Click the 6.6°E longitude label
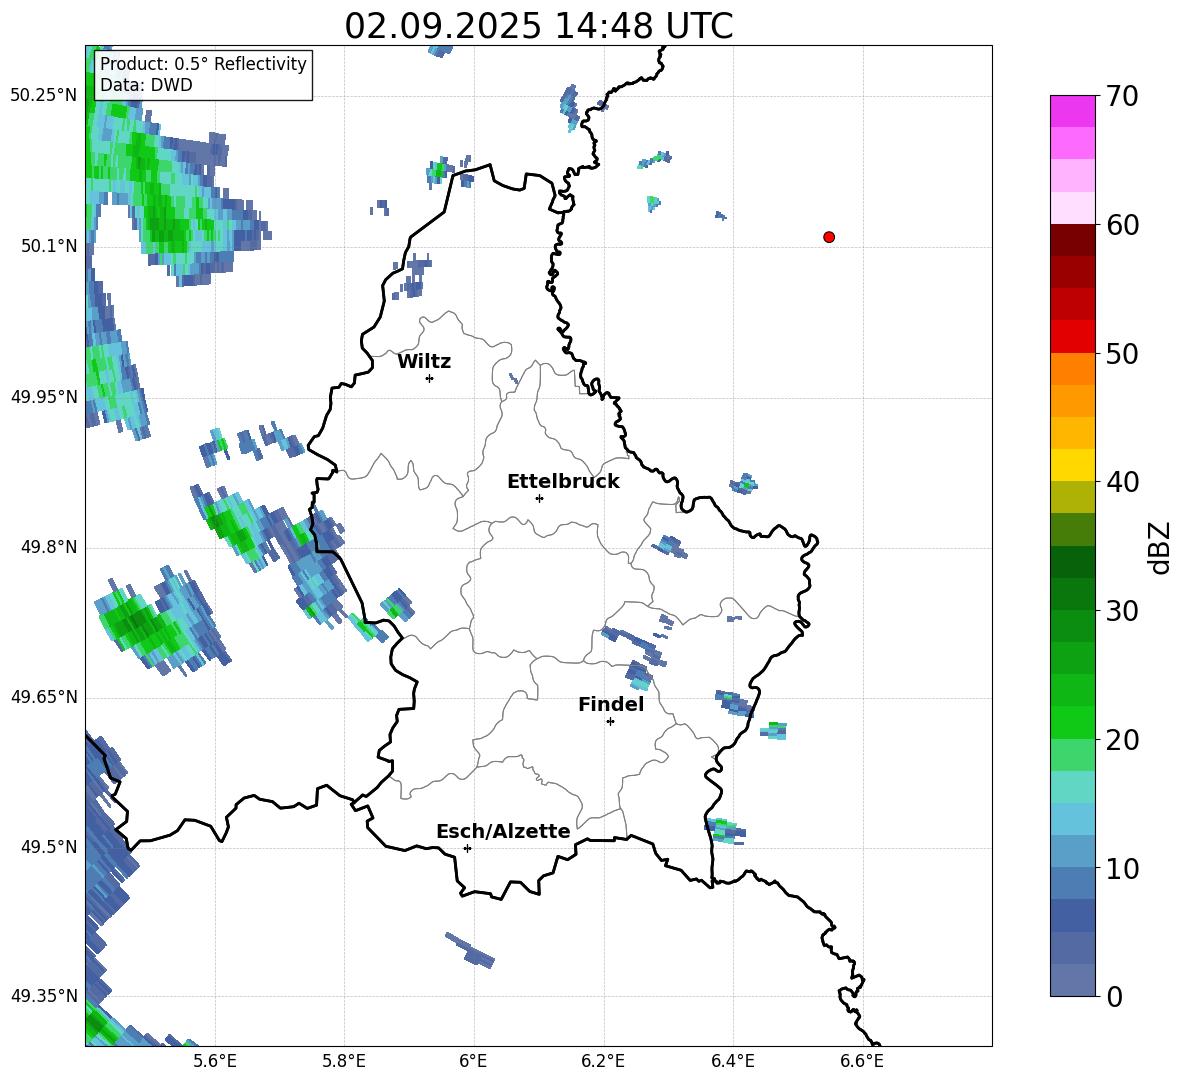 click(x=862, y=1061)
